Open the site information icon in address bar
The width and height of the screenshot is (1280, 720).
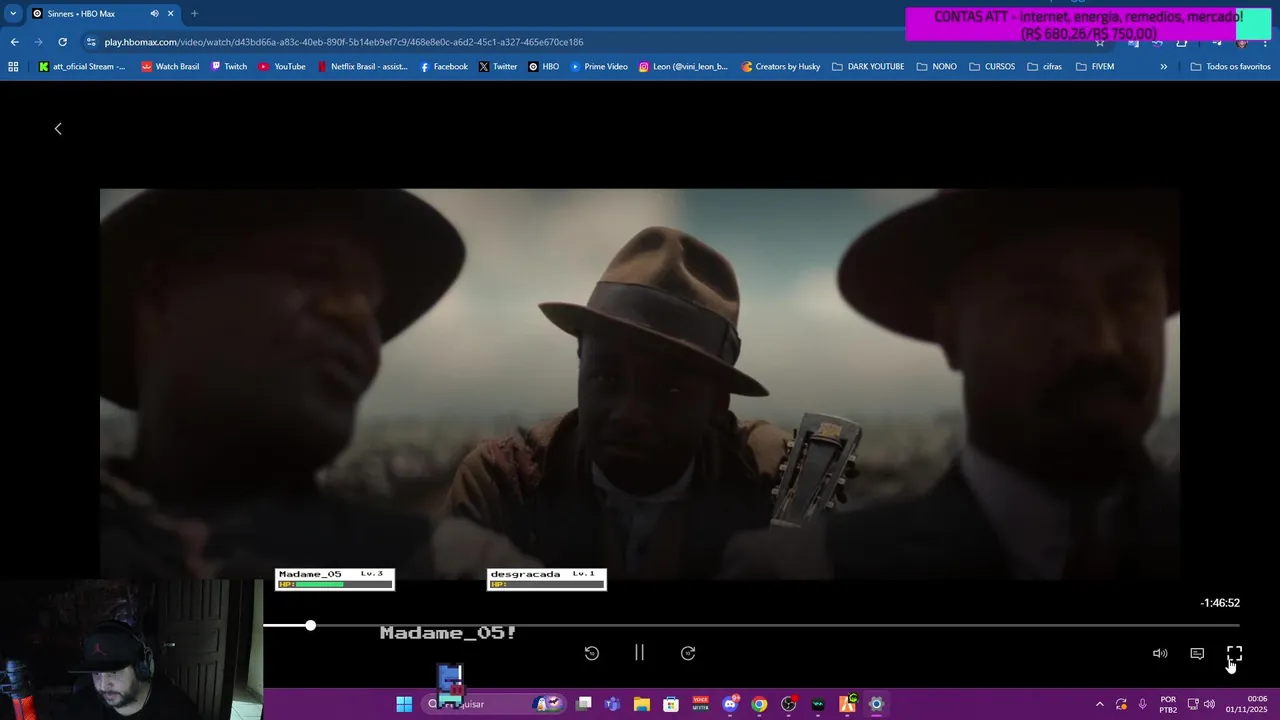(x=91, y=42)
